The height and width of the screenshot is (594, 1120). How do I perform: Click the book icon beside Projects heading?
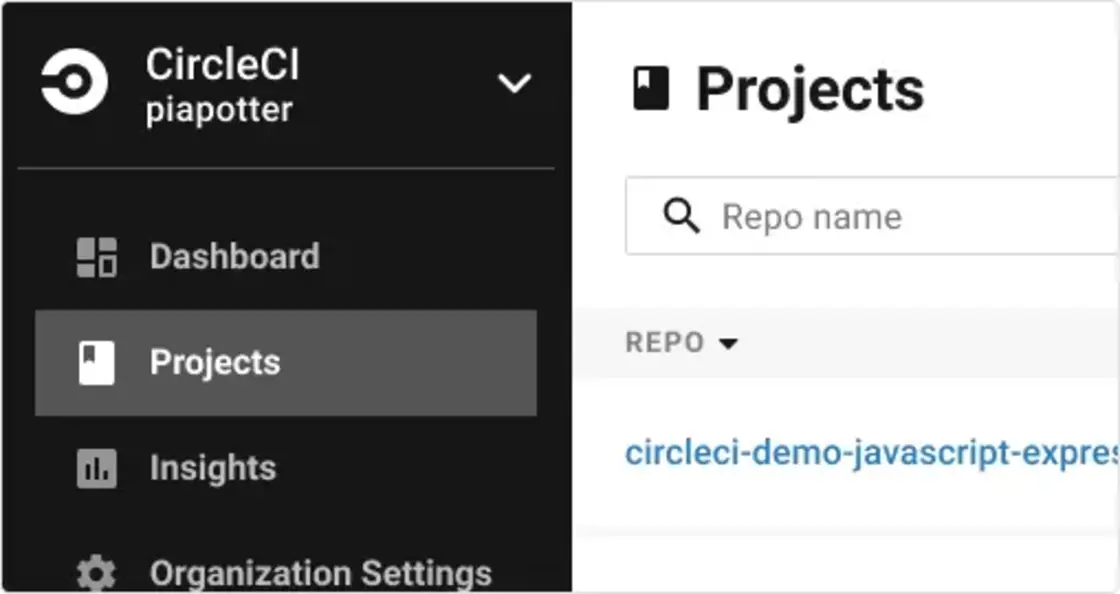point(651,88)
